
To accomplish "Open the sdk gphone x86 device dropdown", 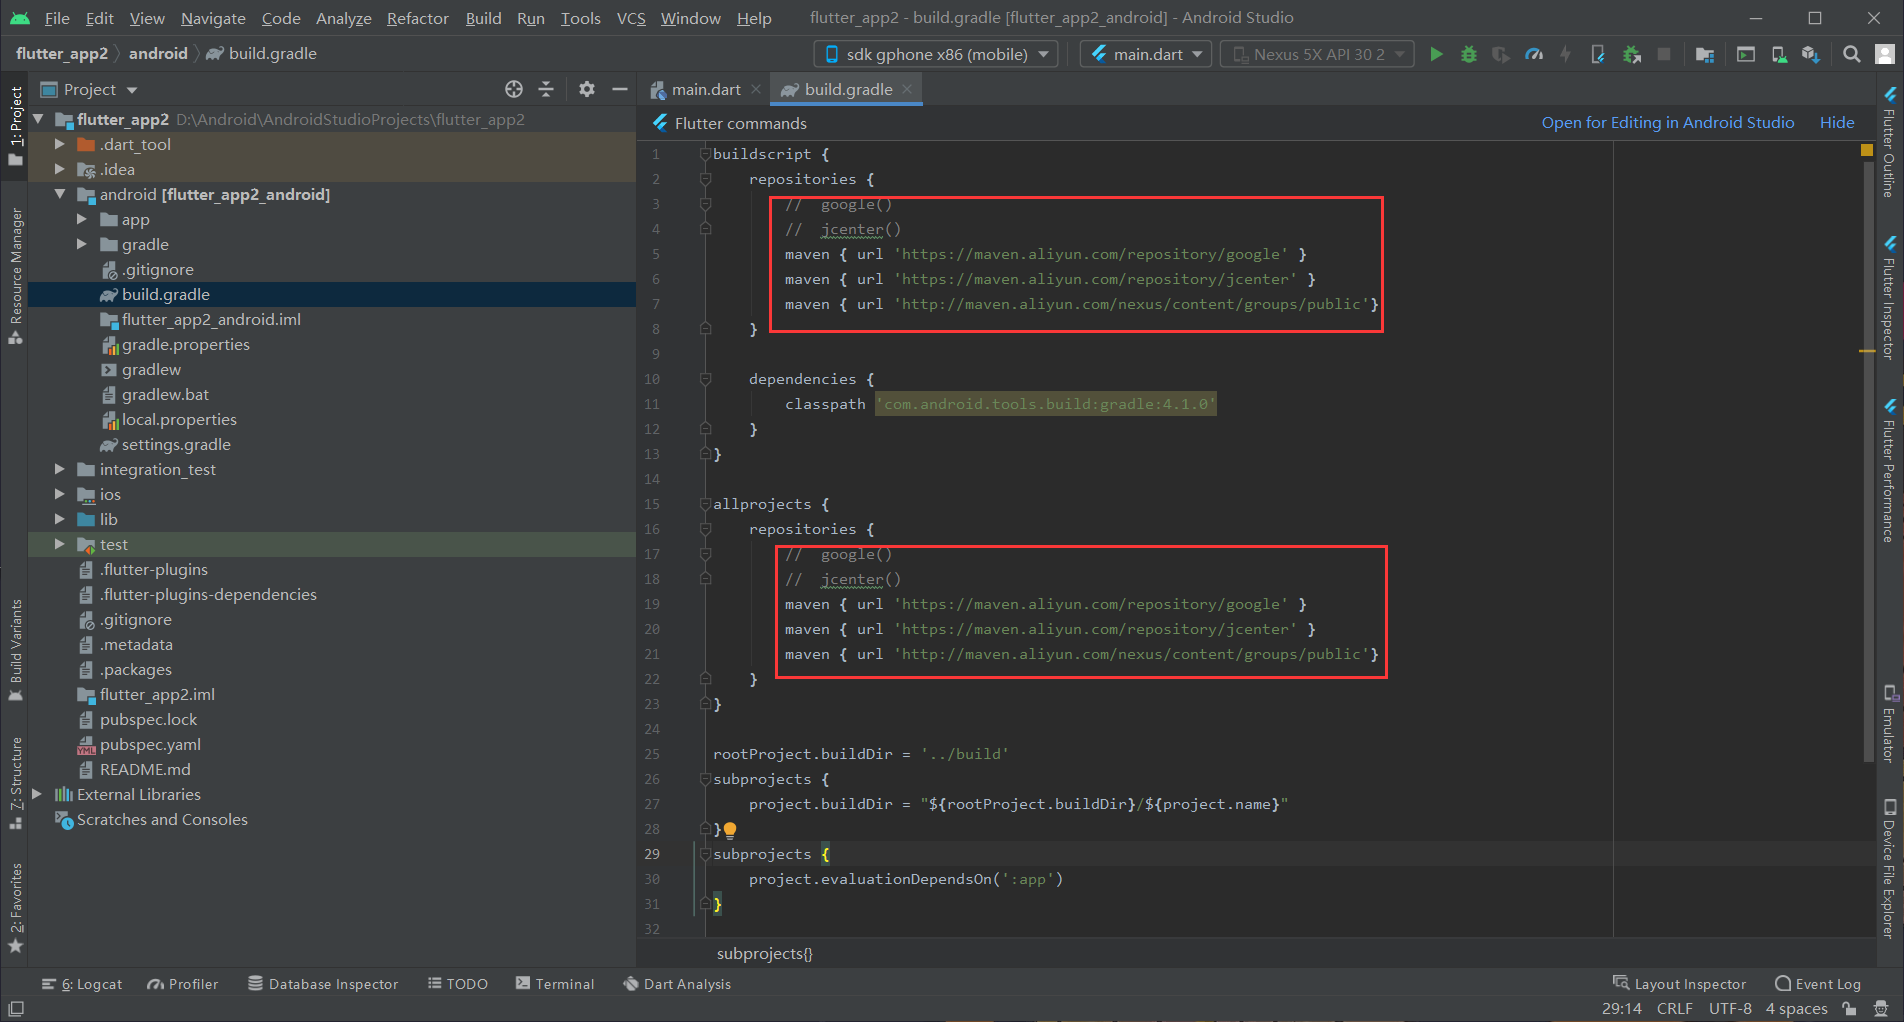I will [x=935, y=54].
